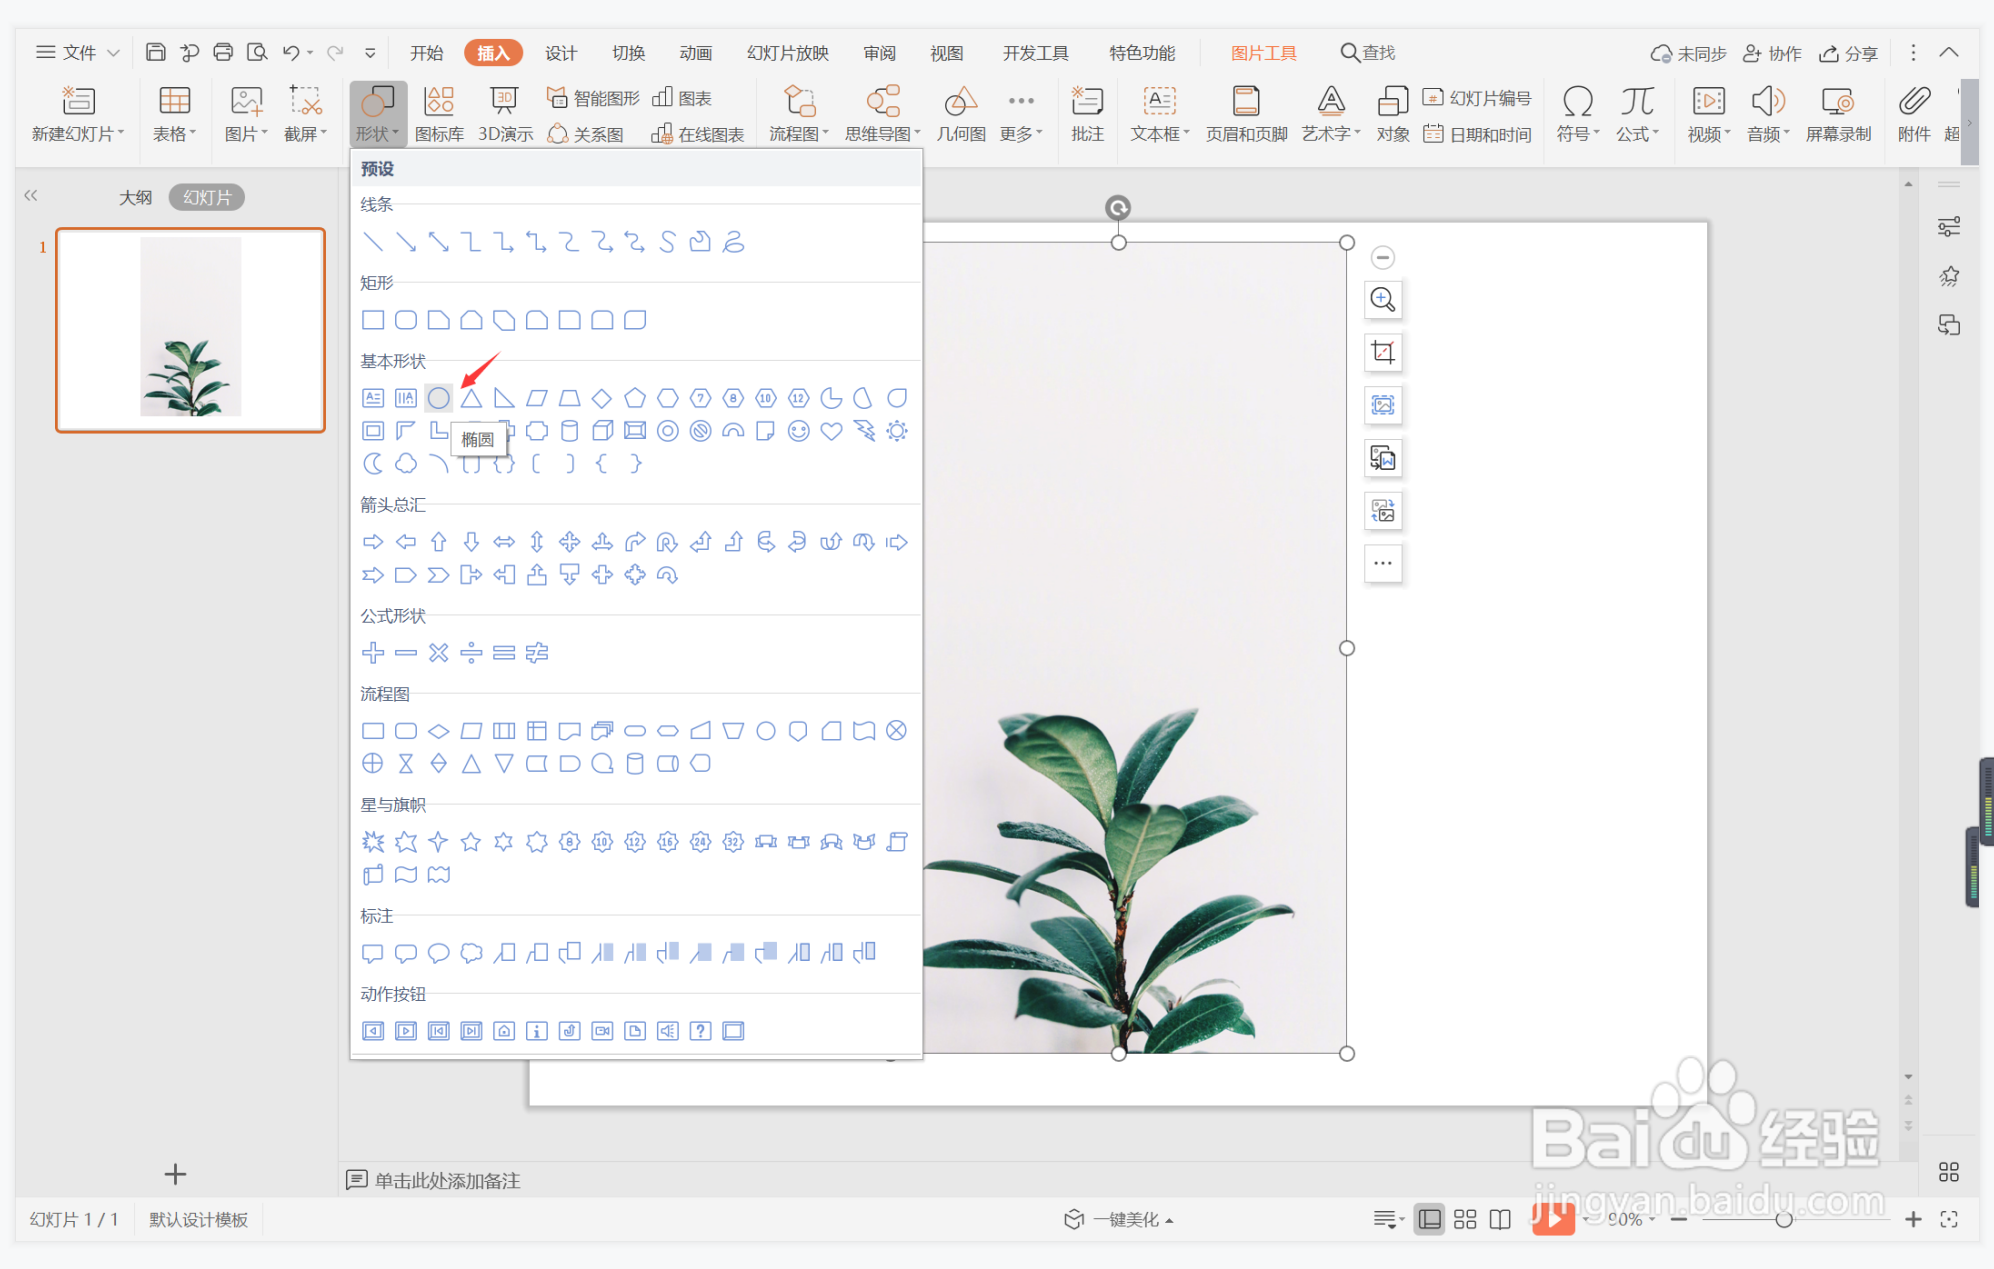This screenshot has height=1269, width=1994.
Task: Select slide 1 thumbnail
Action: coord(190,330)
